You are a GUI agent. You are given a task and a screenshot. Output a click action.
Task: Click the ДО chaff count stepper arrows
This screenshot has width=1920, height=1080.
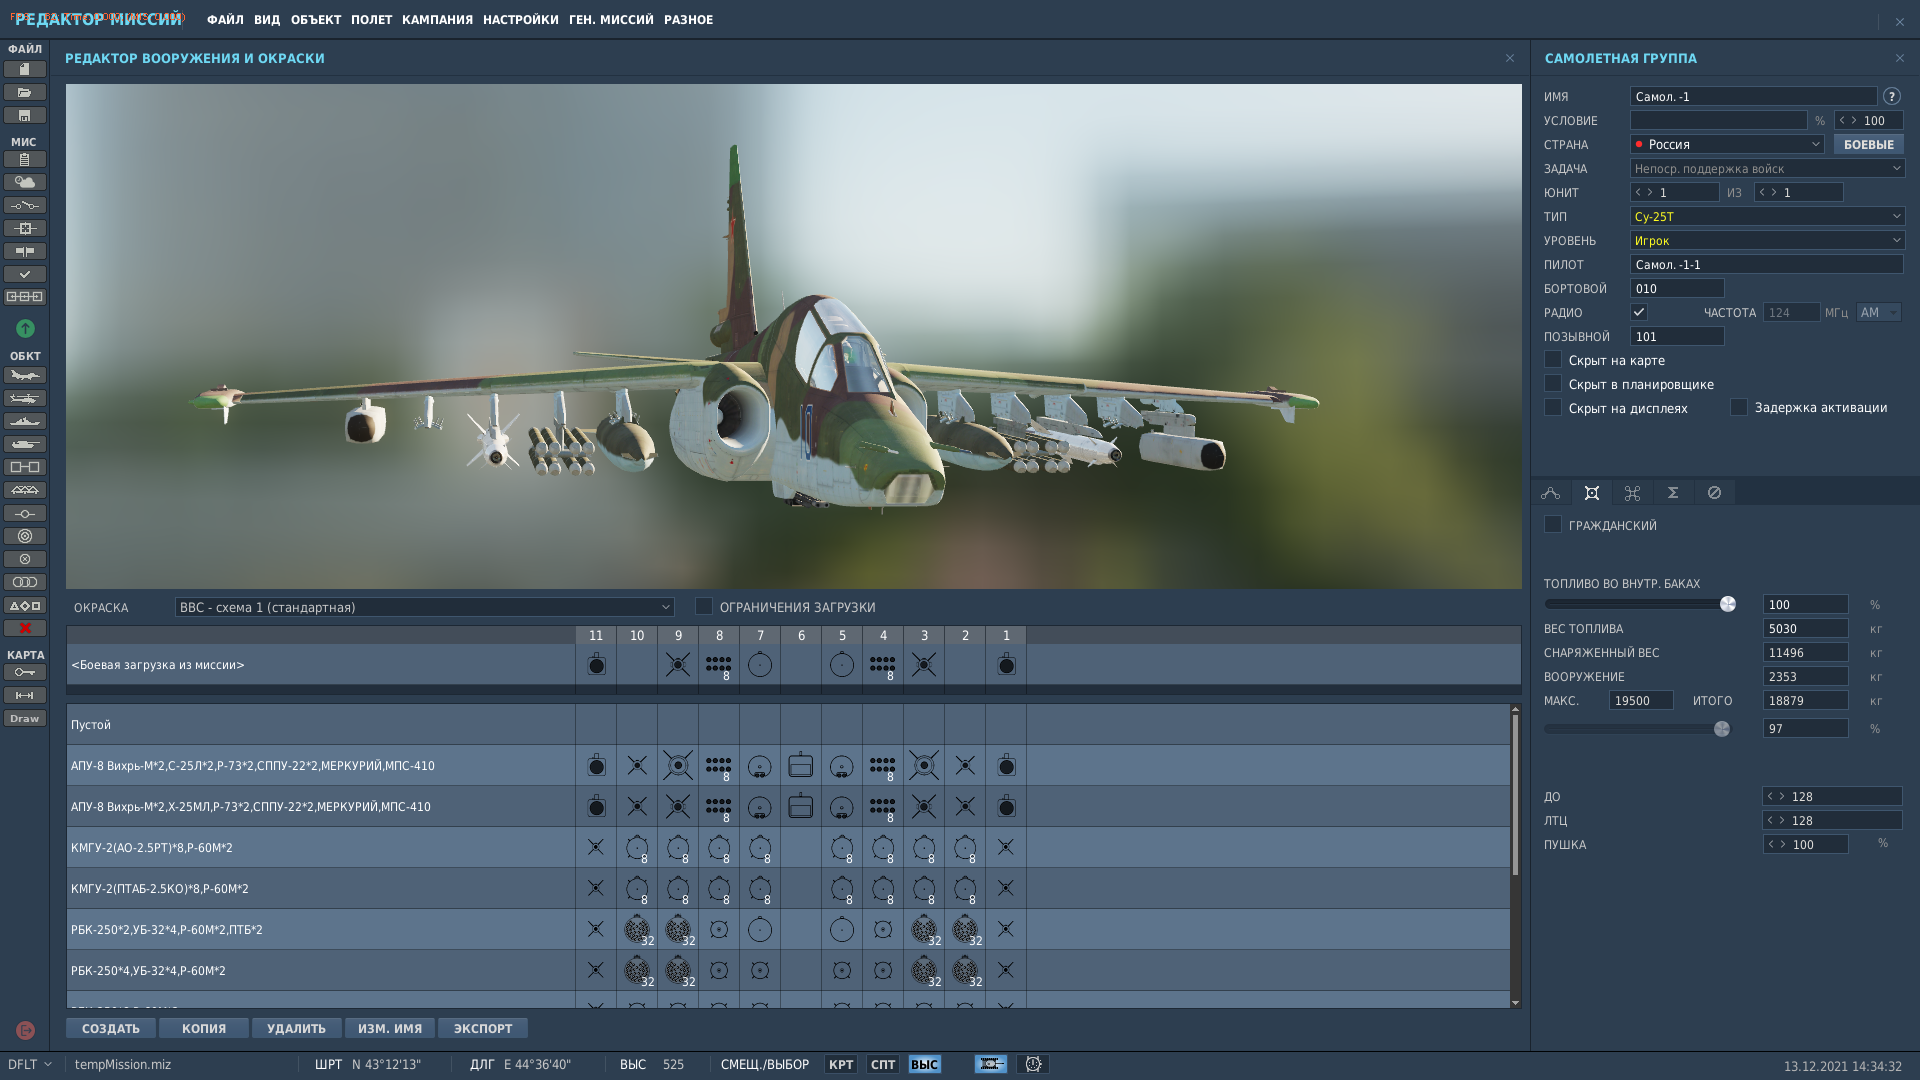tap(1776, 796)
